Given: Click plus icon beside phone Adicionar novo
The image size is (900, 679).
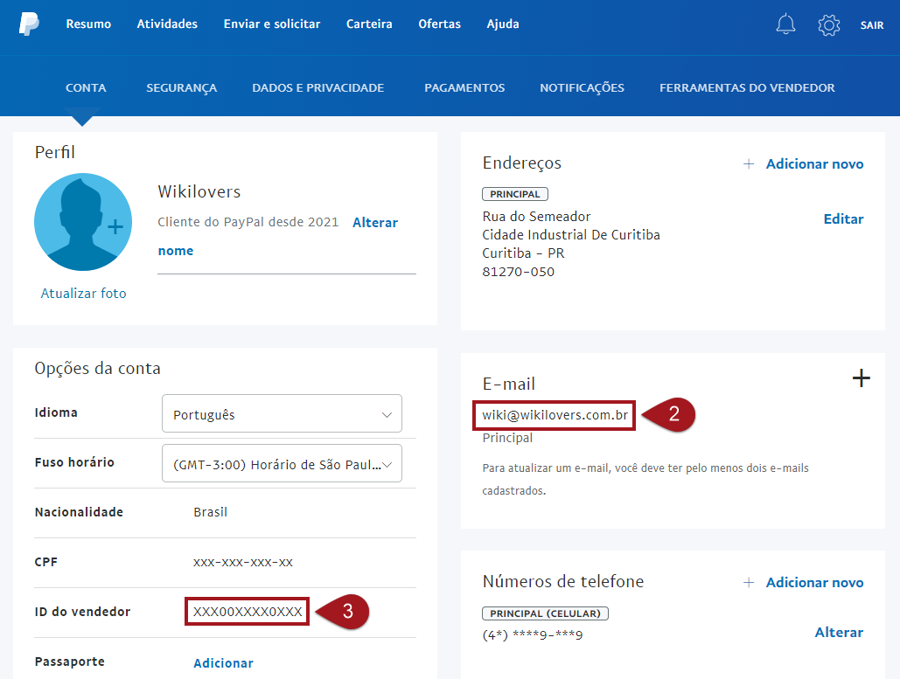Looking at the screenshot, I should [748, 582].
